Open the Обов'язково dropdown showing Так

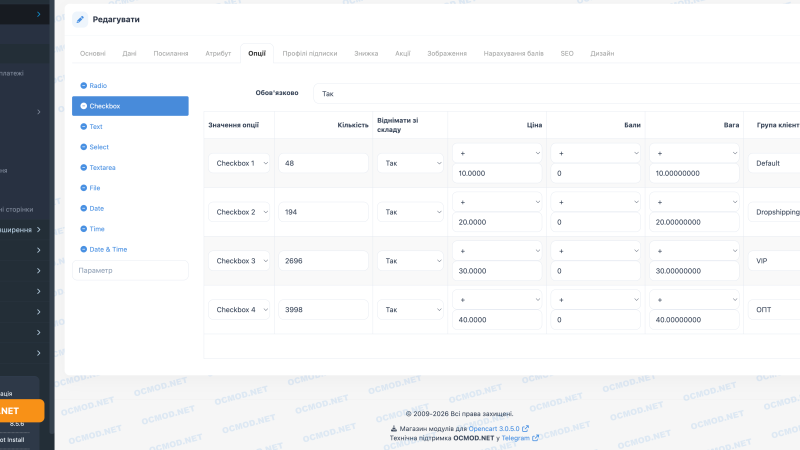point(556,93)
